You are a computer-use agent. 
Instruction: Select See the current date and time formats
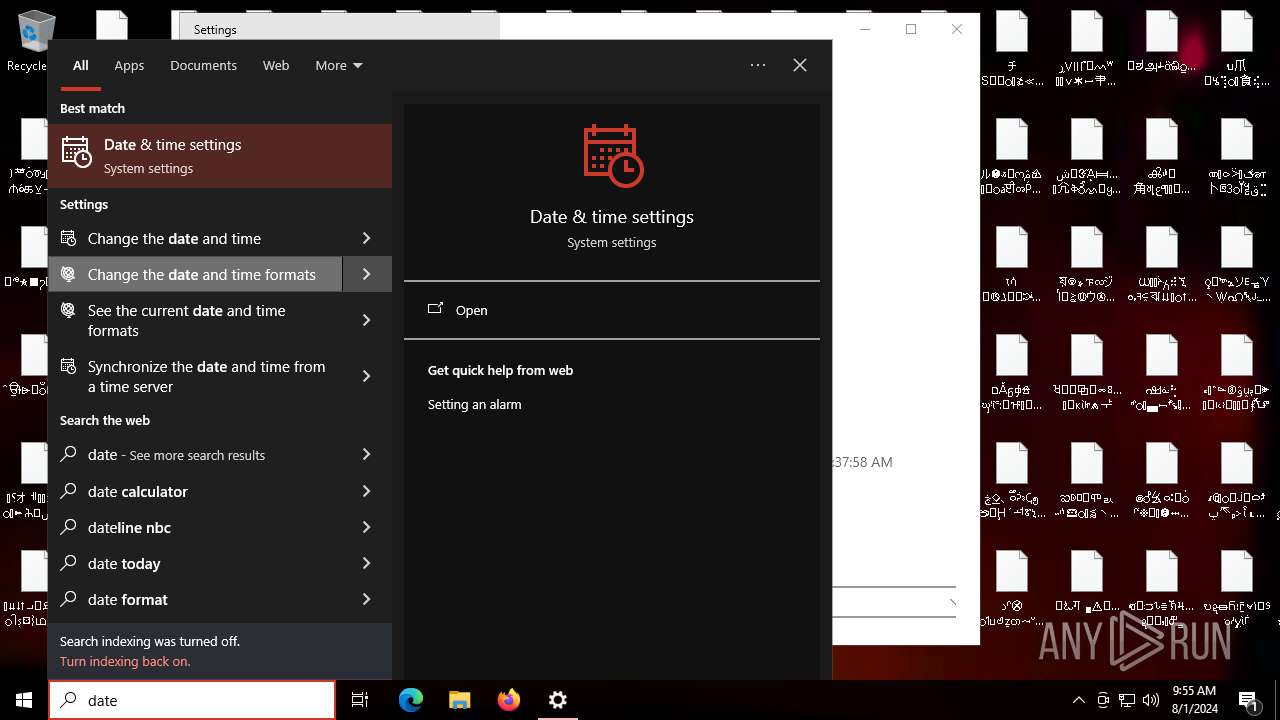tap(195, 320)
